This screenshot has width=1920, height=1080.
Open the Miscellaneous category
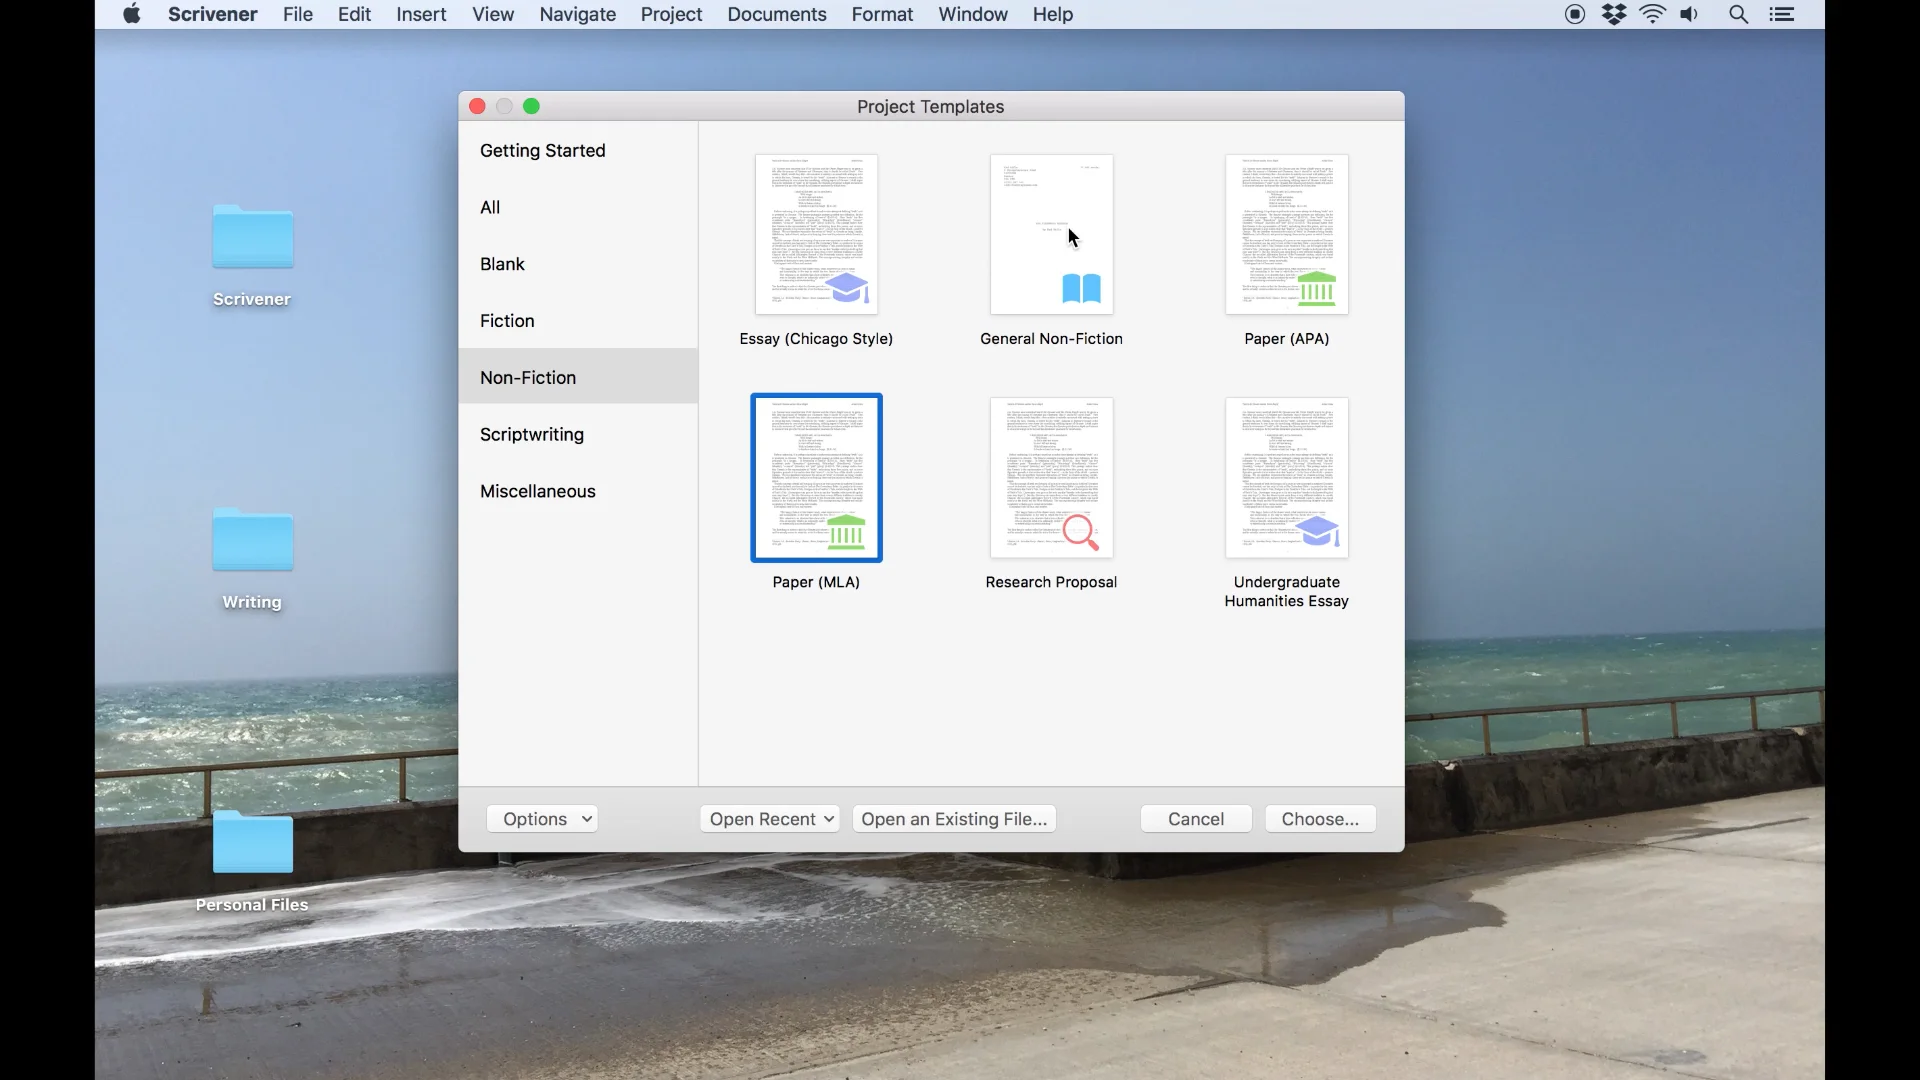click(578, 491)
